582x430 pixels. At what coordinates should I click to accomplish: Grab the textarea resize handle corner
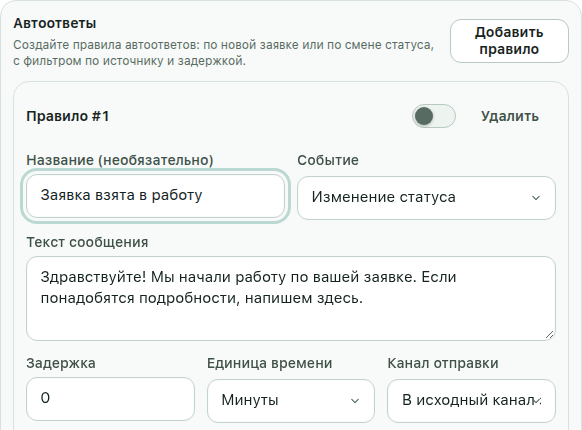(550, 335)
